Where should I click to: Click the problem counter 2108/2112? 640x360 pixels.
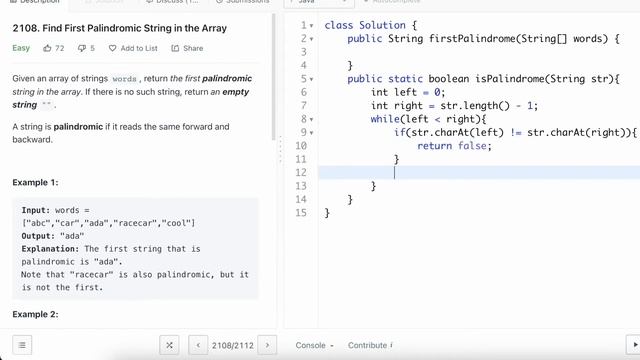(x=233, y=345)
